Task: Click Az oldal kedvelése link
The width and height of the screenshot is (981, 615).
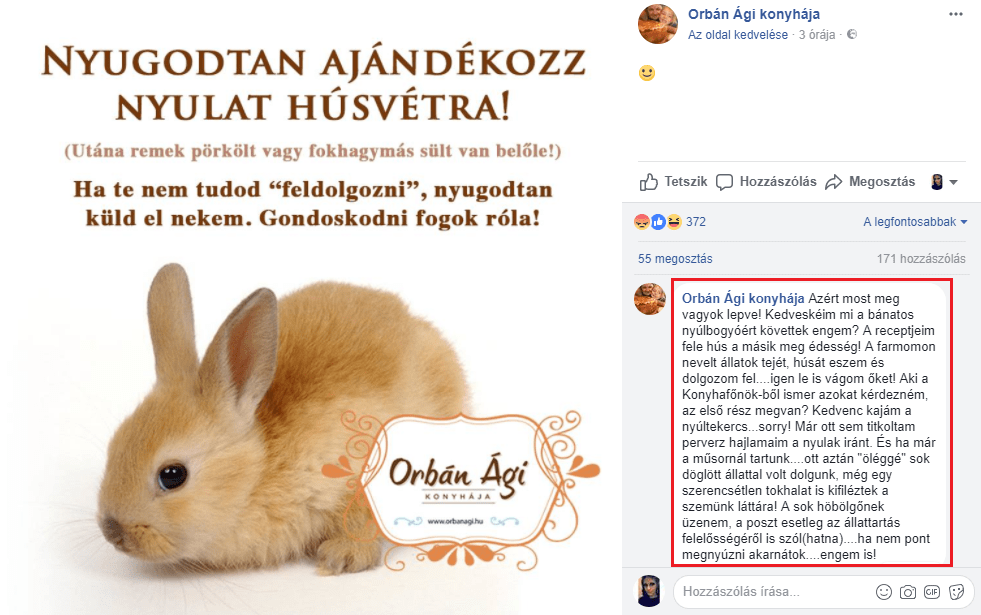Action: coord(738,35)
